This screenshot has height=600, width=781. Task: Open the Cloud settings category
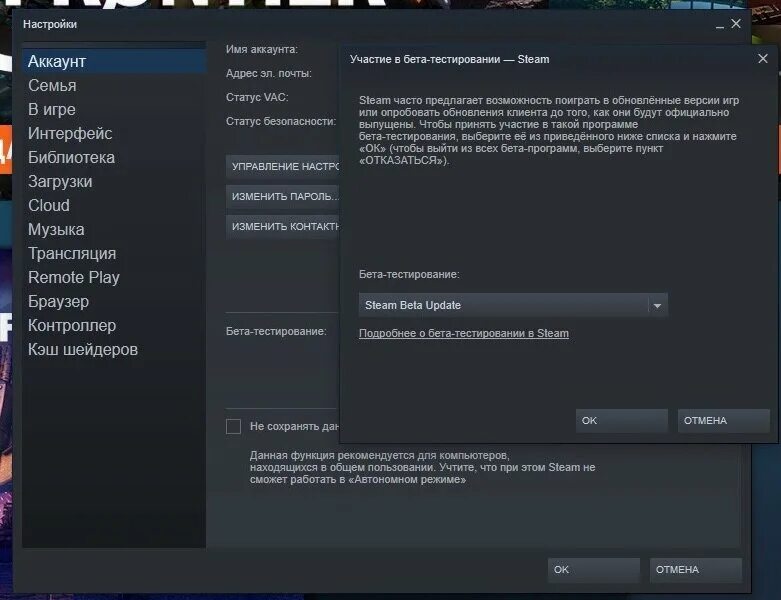pyautogui.click(x=114, y=205)
